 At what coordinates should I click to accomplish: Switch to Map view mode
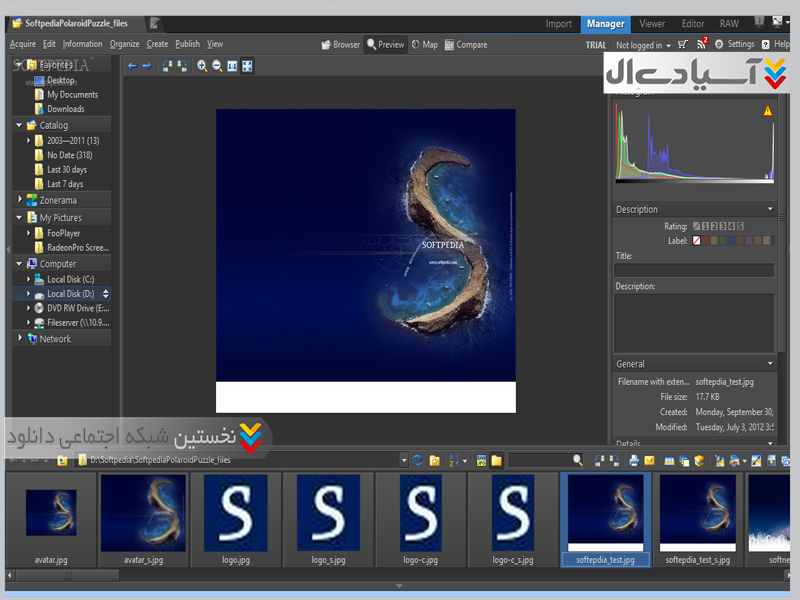pyautogui.click(x=424, y=44)
